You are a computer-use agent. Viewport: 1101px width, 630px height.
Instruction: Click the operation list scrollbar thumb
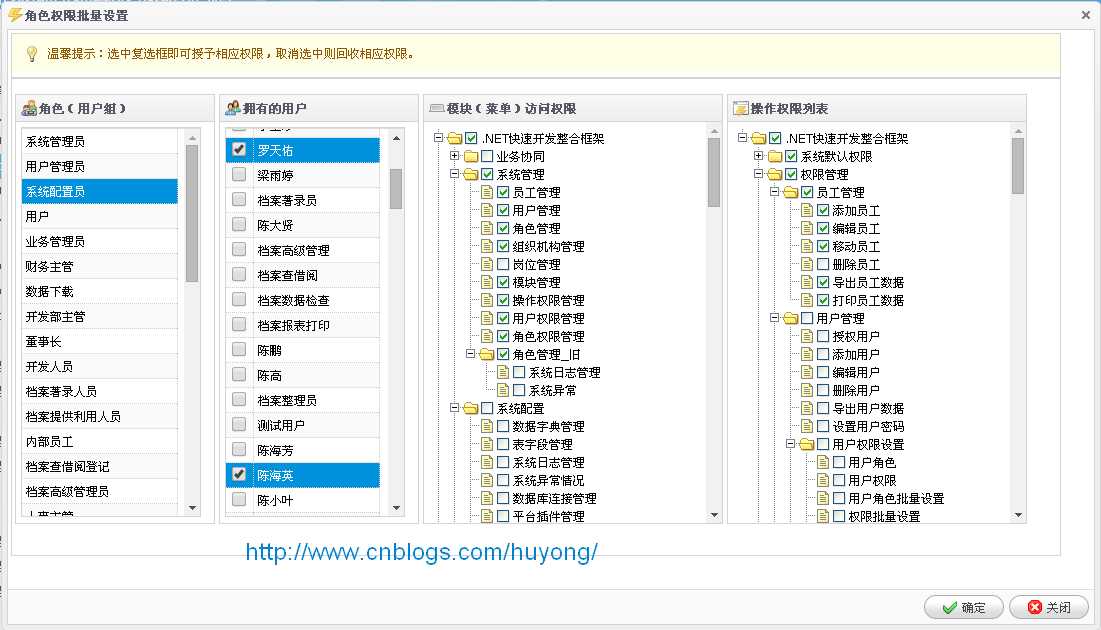1018,166
